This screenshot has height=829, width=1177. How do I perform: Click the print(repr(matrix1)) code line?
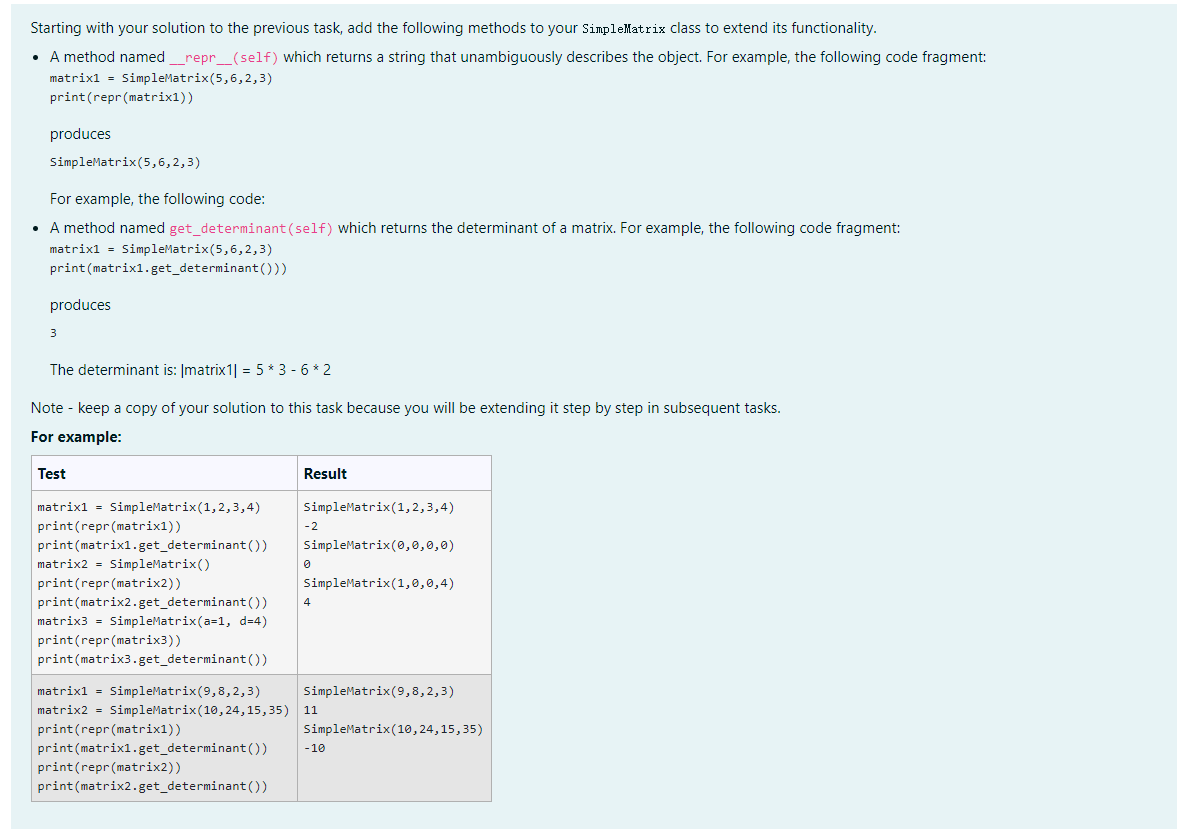pos(124,97)
